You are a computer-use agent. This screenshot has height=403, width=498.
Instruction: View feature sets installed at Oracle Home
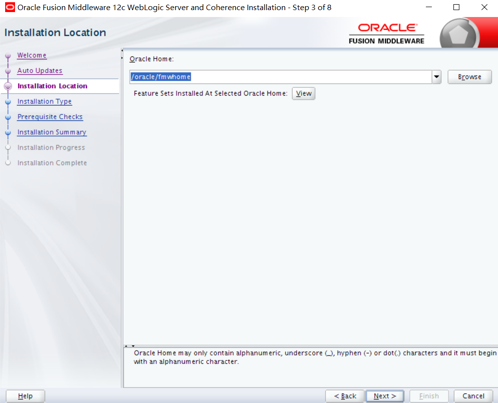304,94
